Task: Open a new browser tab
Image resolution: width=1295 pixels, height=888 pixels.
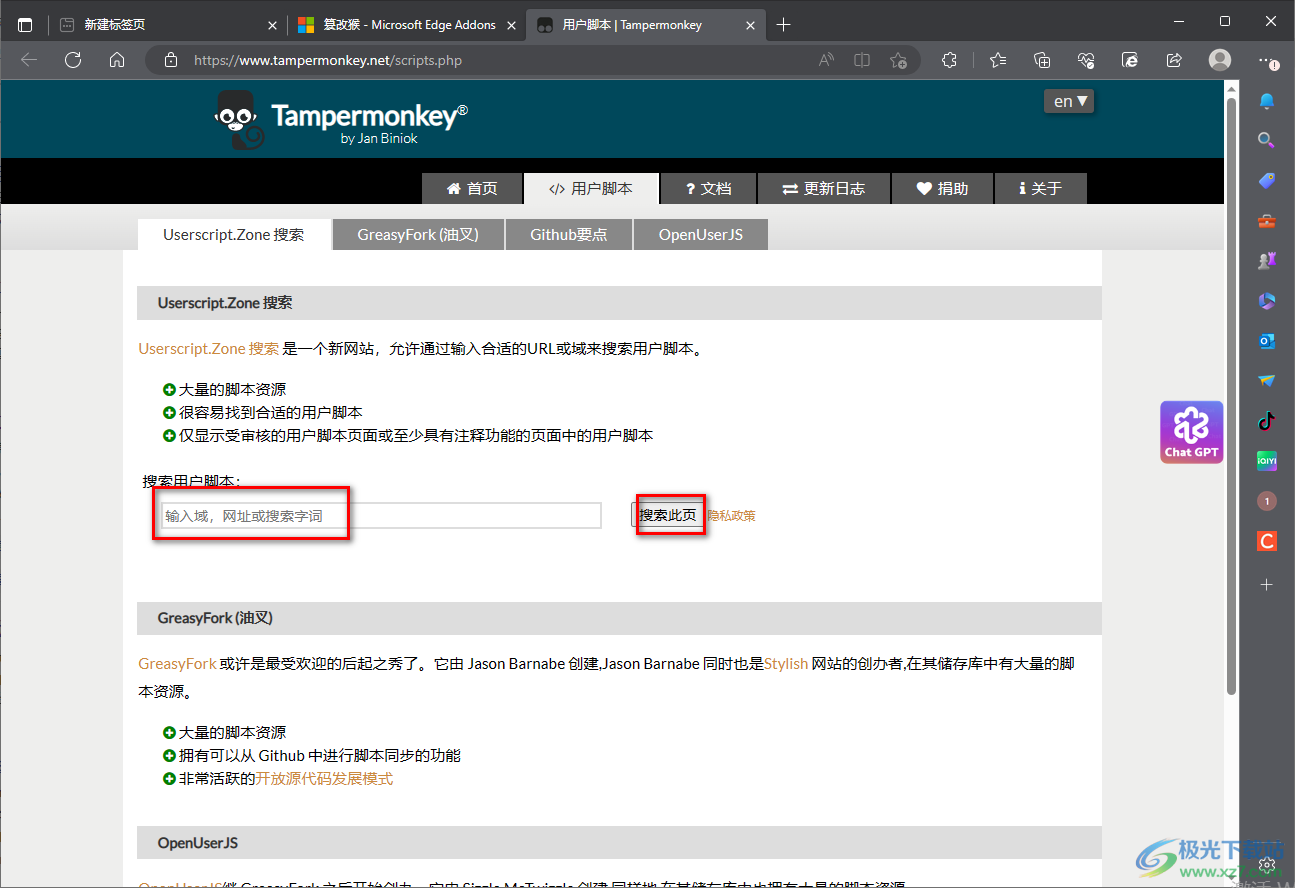Action: pos(783,25)
